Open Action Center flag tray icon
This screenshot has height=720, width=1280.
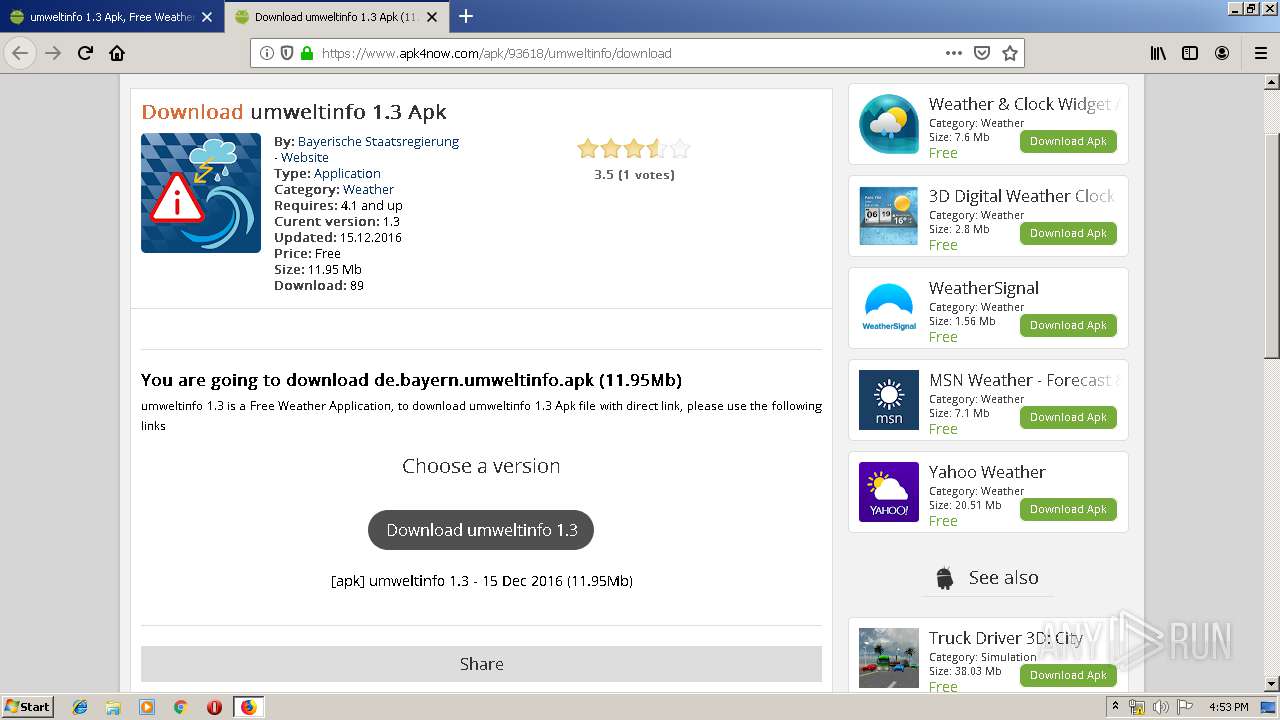pyautogui.click(x=1184, y=707)
